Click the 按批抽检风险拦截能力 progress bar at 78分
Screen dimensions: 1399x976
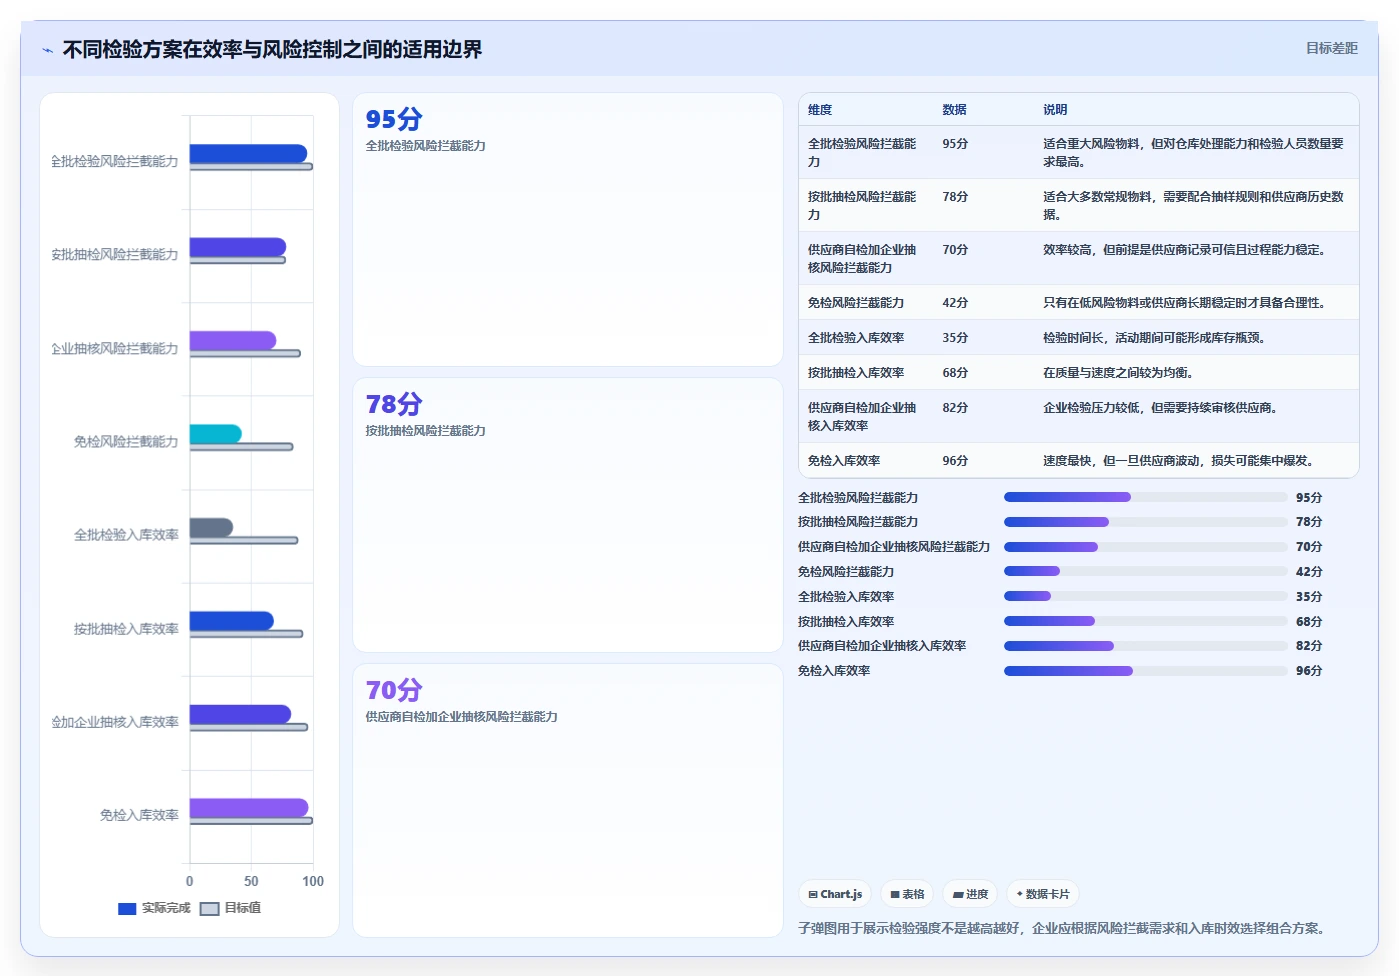[1146, 522]
